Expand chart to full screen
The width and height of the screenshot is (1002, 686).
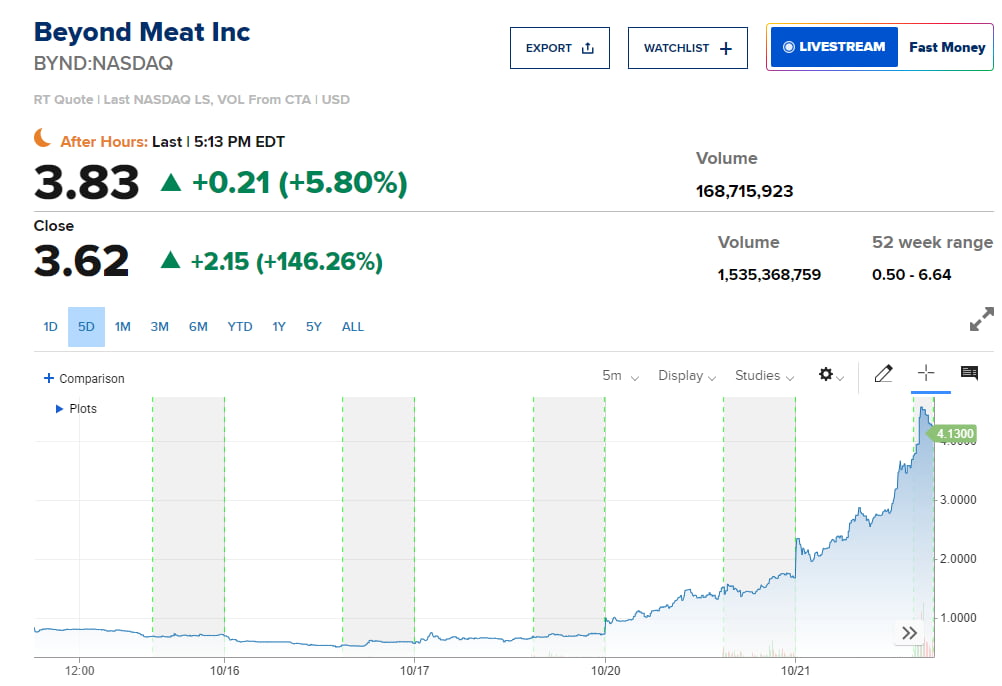[x=981, y=320]
